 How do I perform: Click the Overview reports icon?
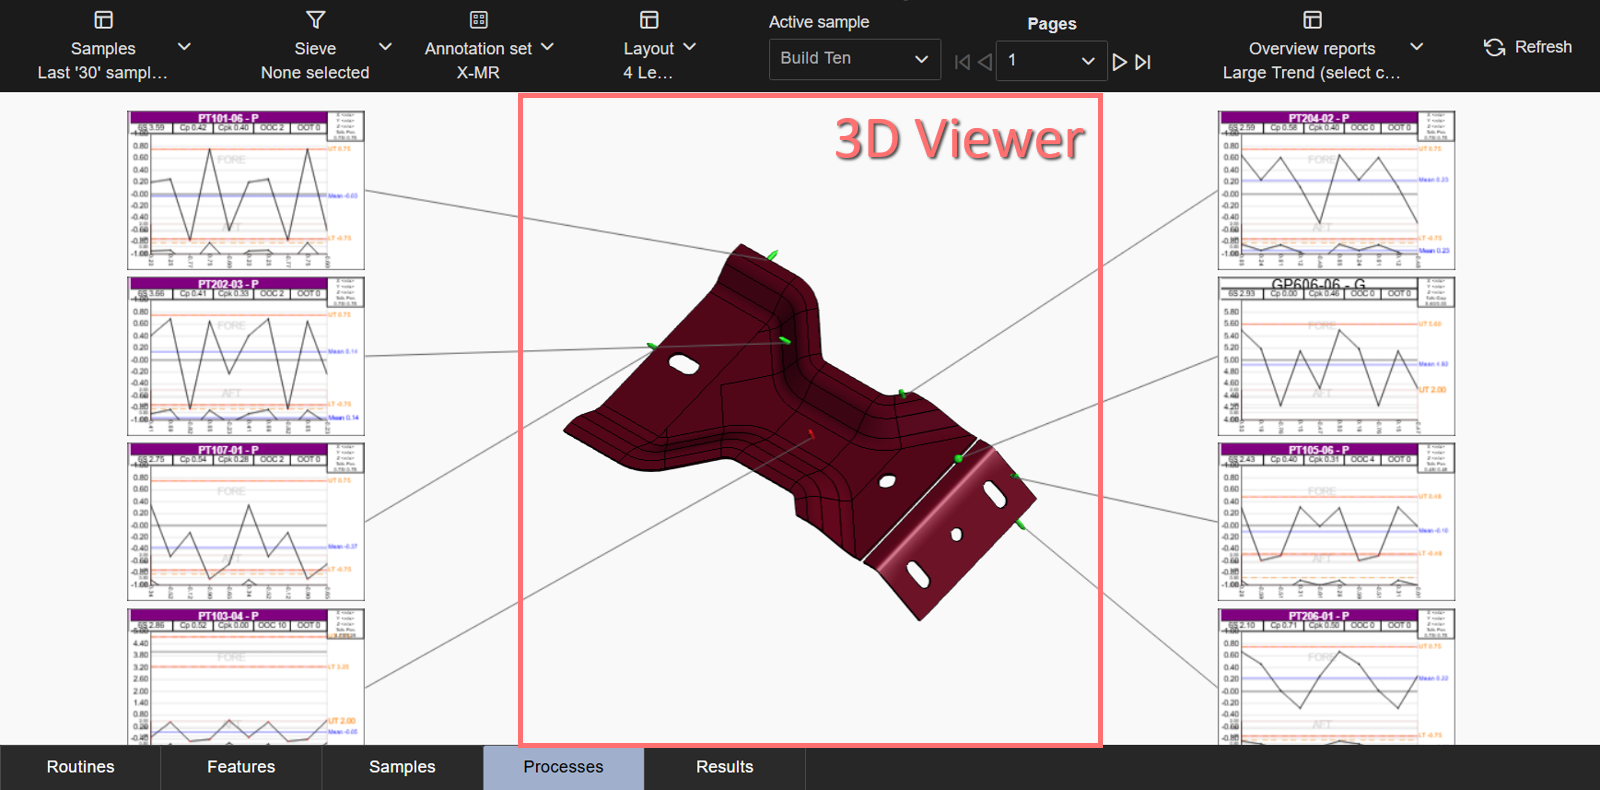tap(1312, 20)
